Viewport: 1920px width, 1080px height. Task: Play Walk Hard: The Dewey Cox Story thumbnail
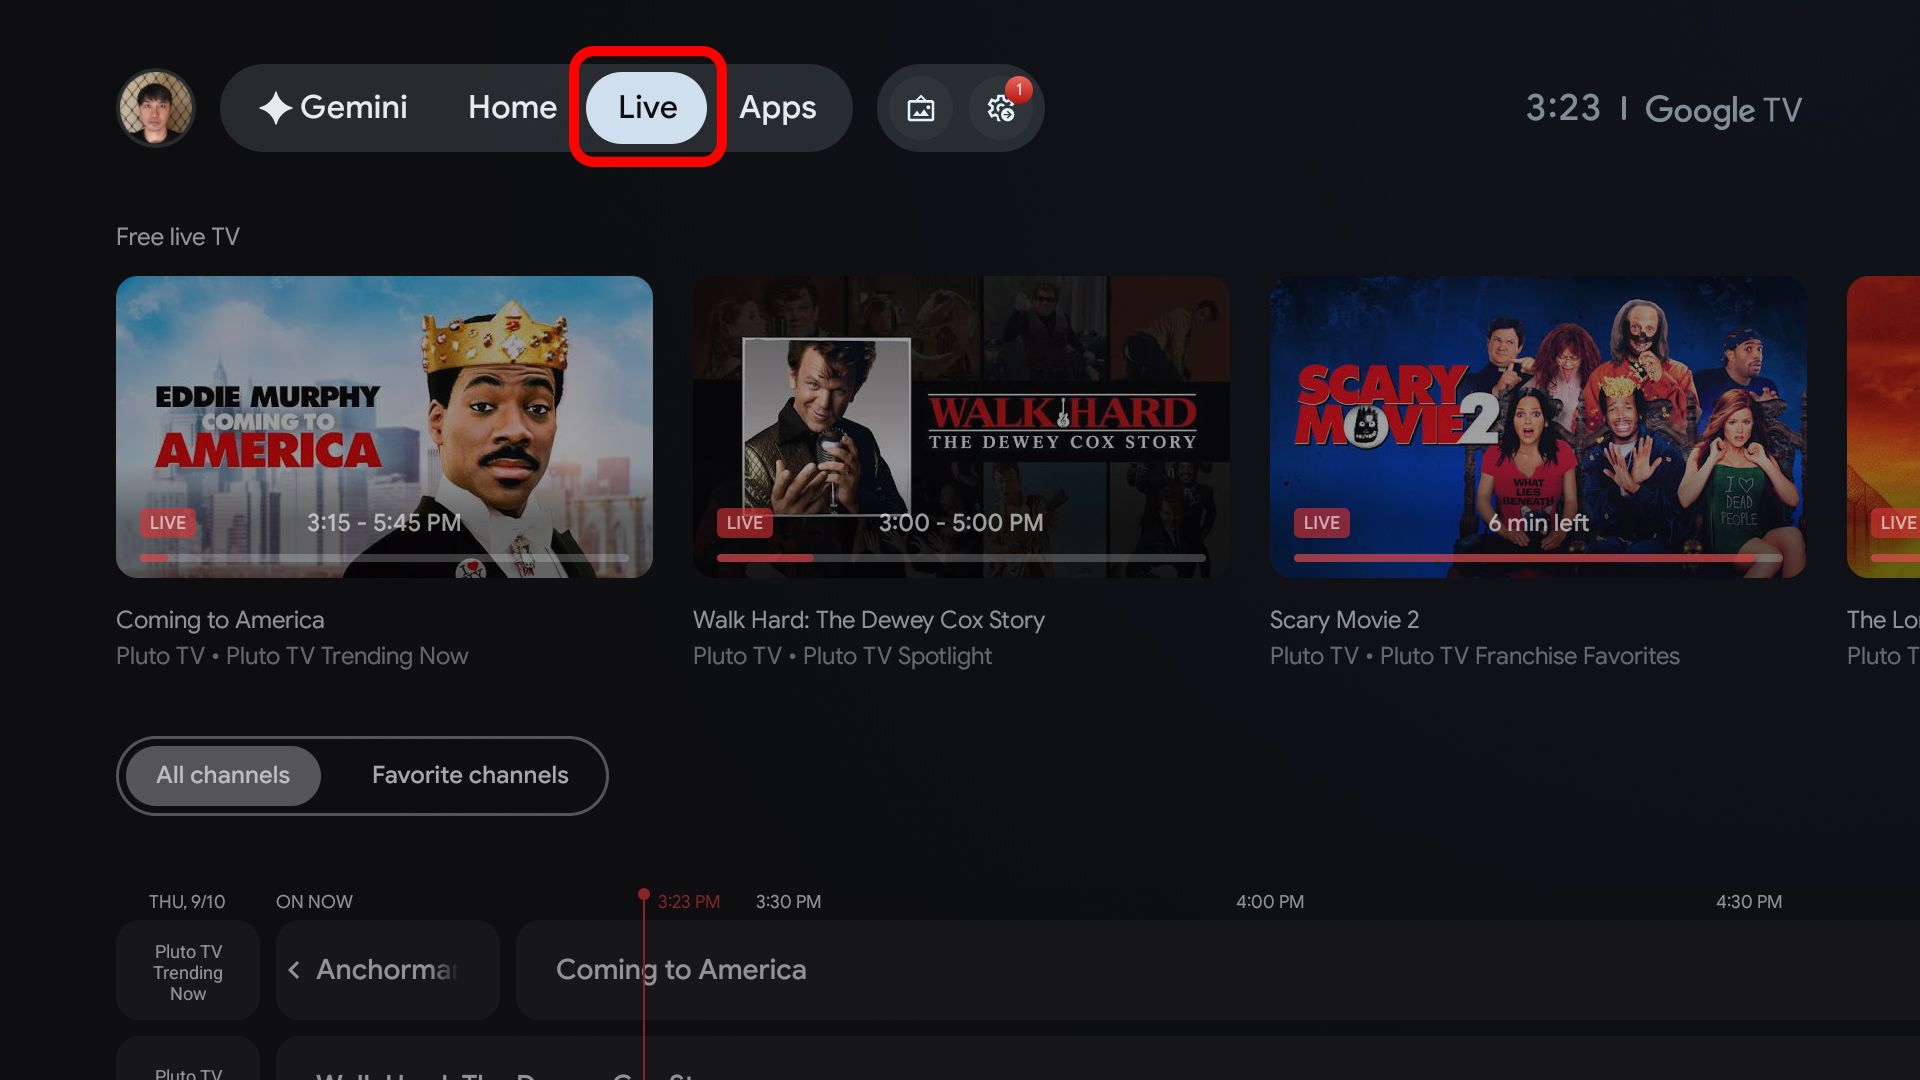pos(961,427)
